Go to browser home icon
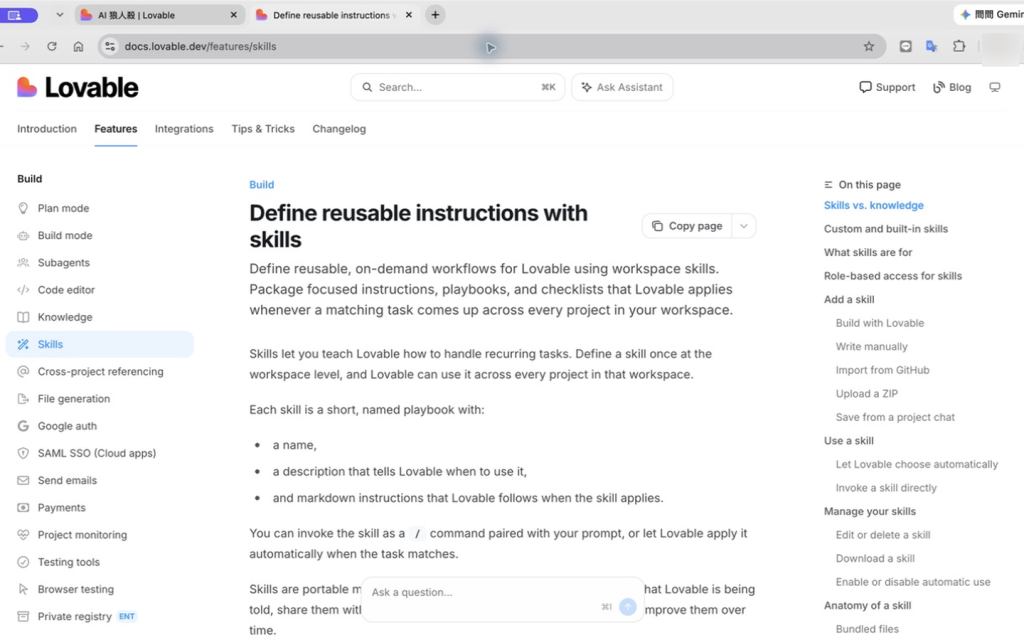 point(78,46)
